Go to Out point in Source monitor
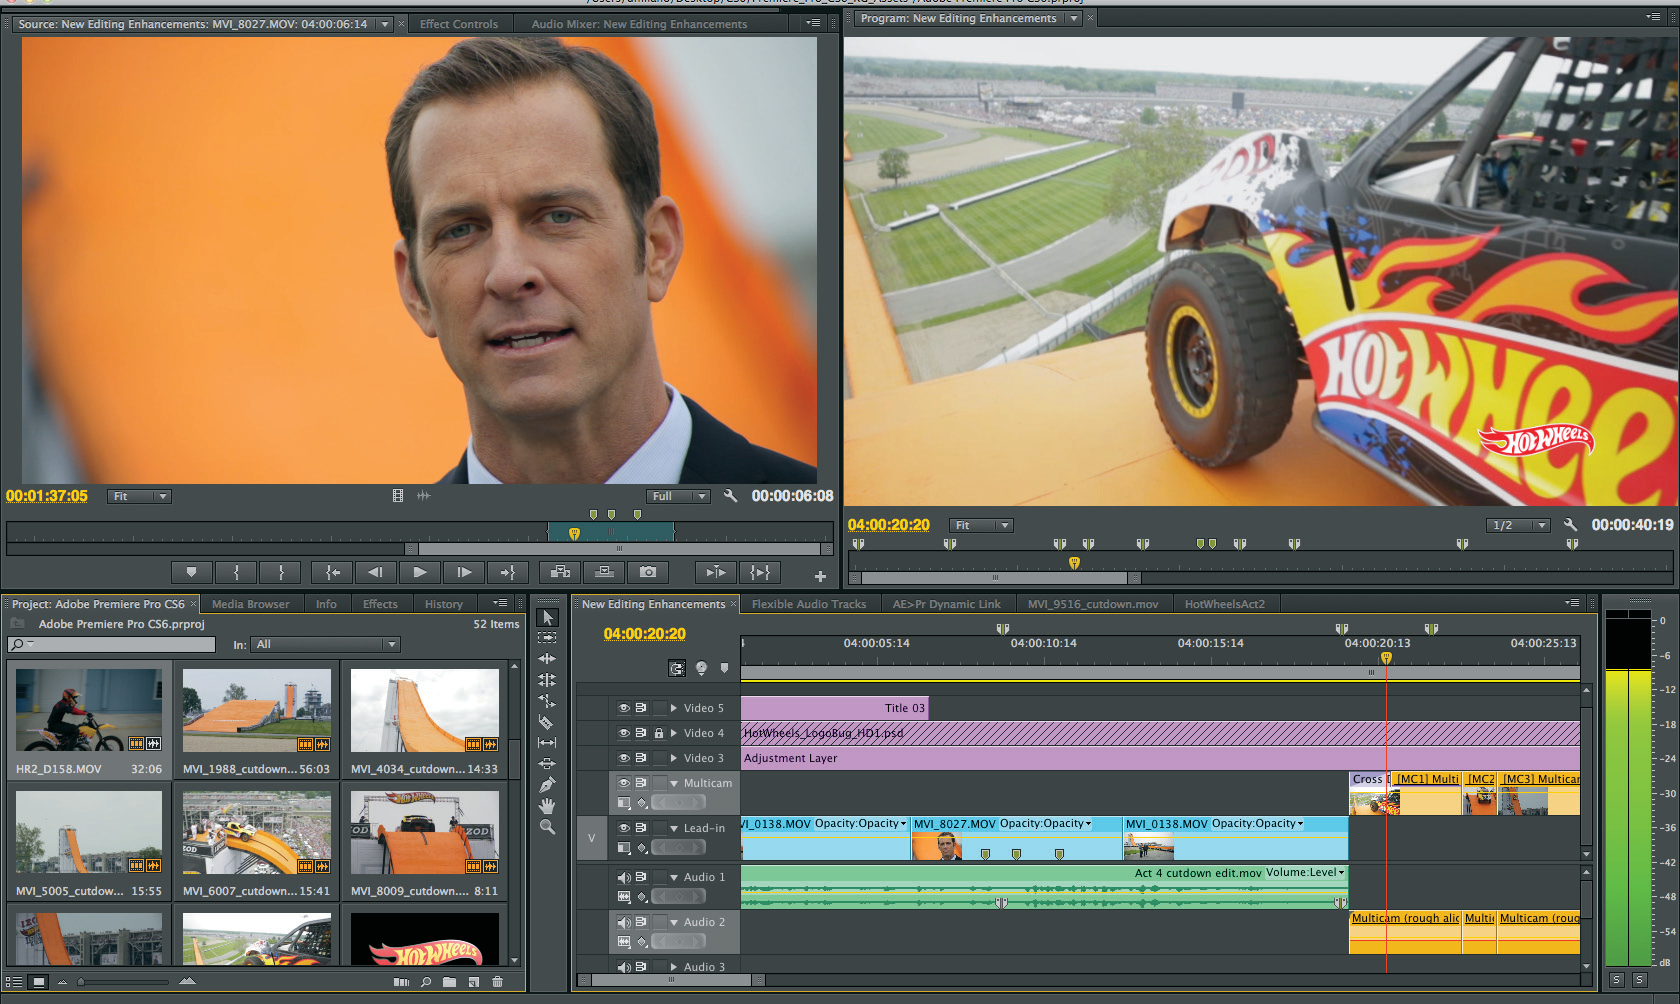The height and width of the screenshot is (1004, 1680). click(x=507, y=572)
